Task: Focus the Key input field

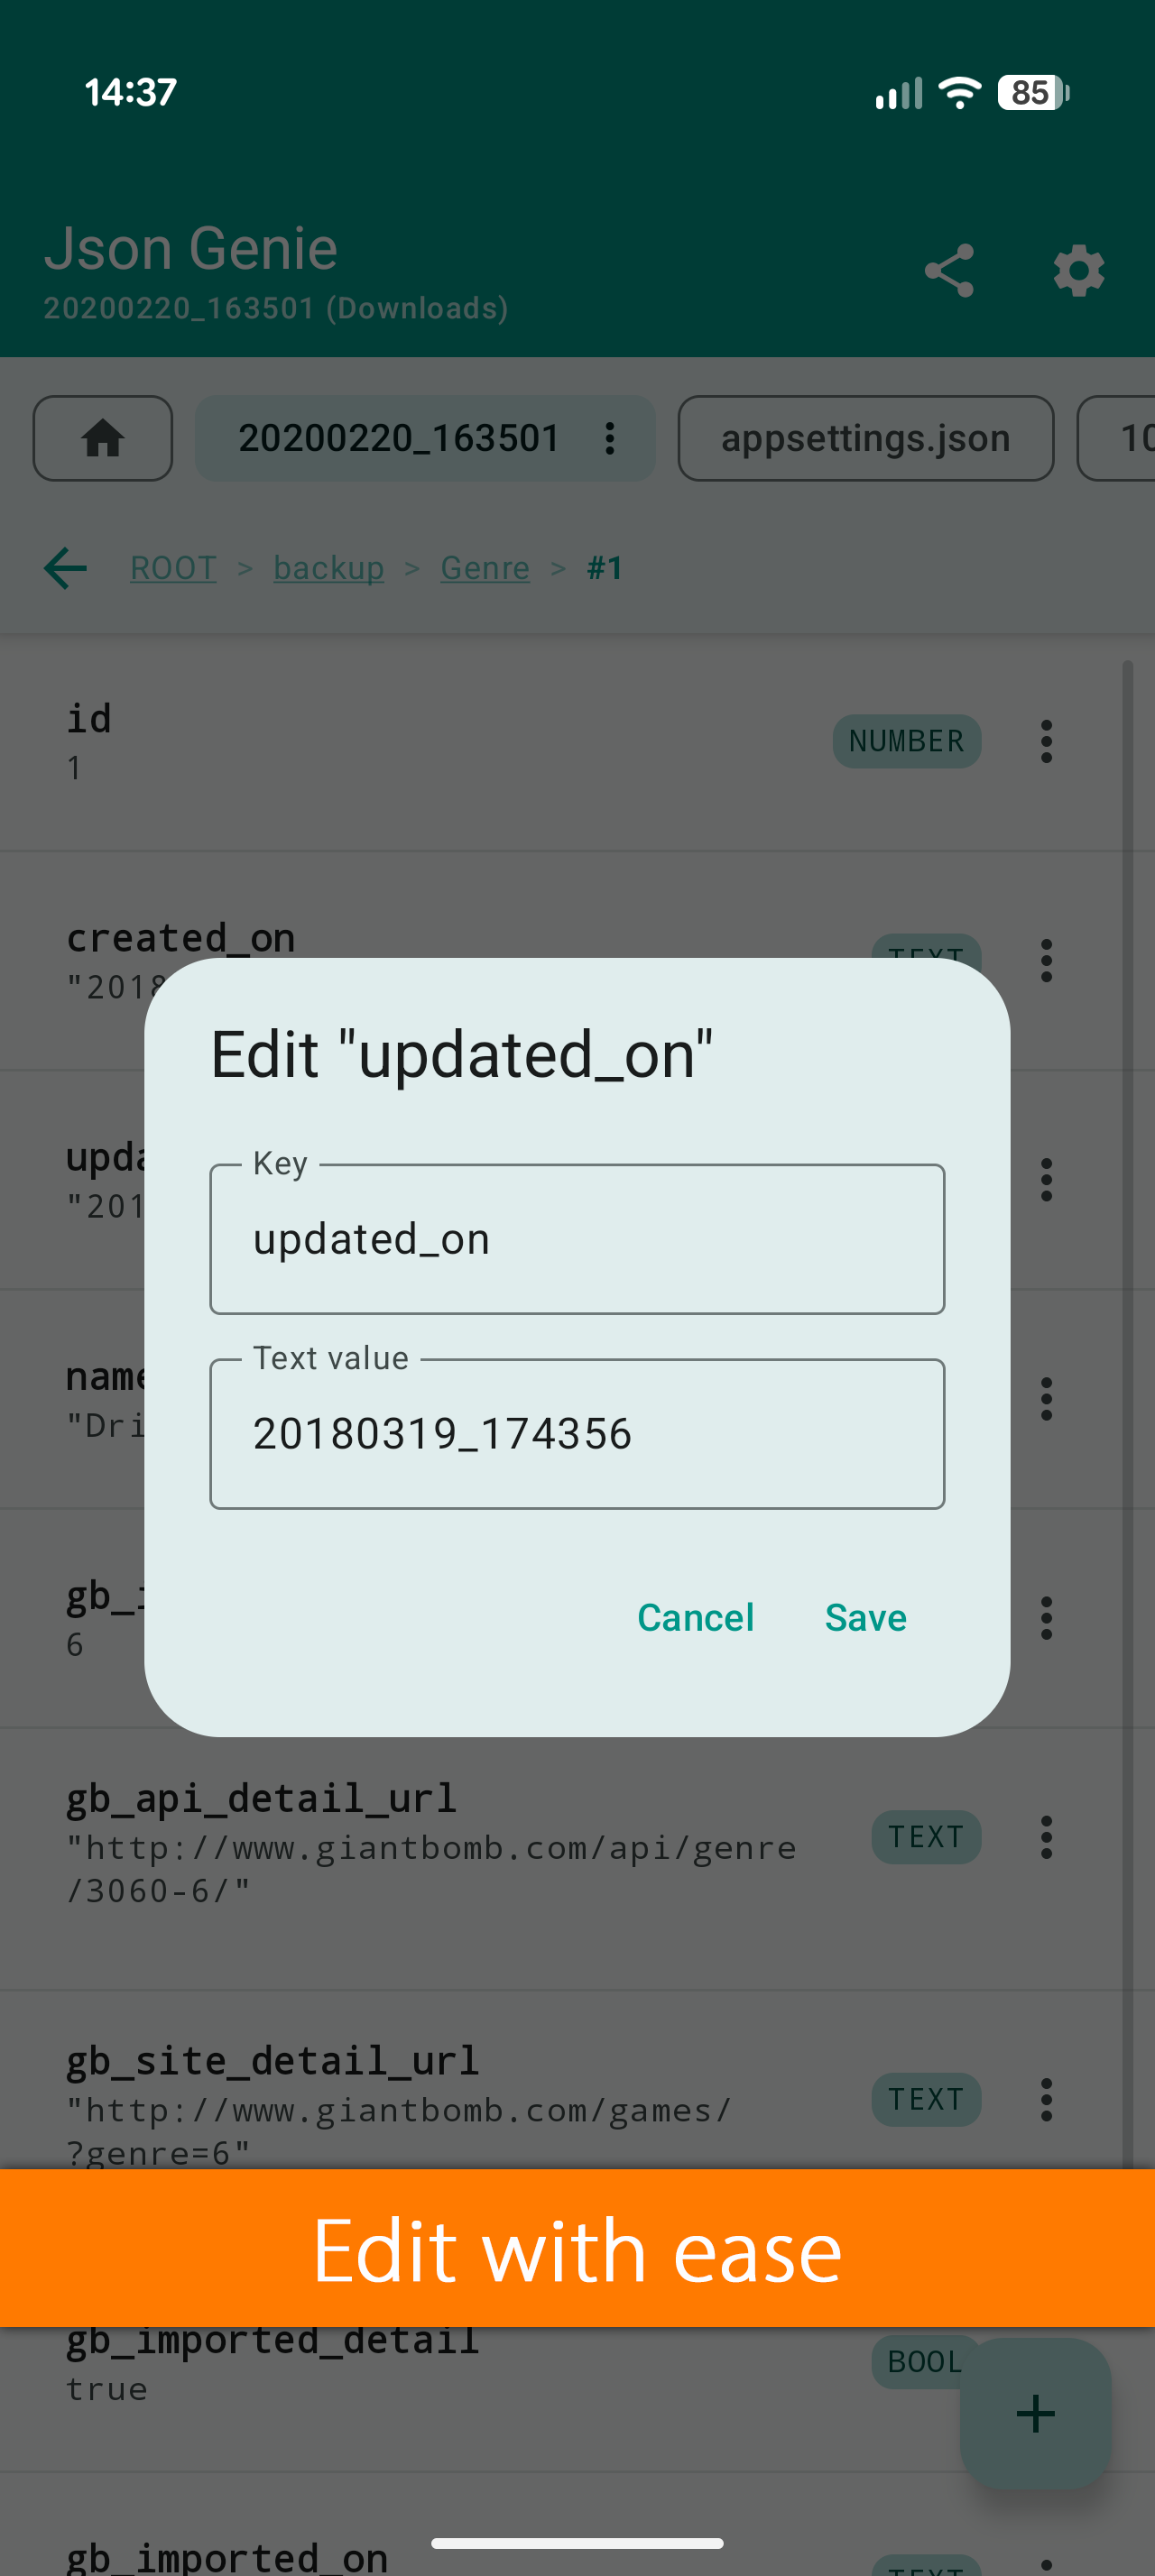Action: [577, 1239]
